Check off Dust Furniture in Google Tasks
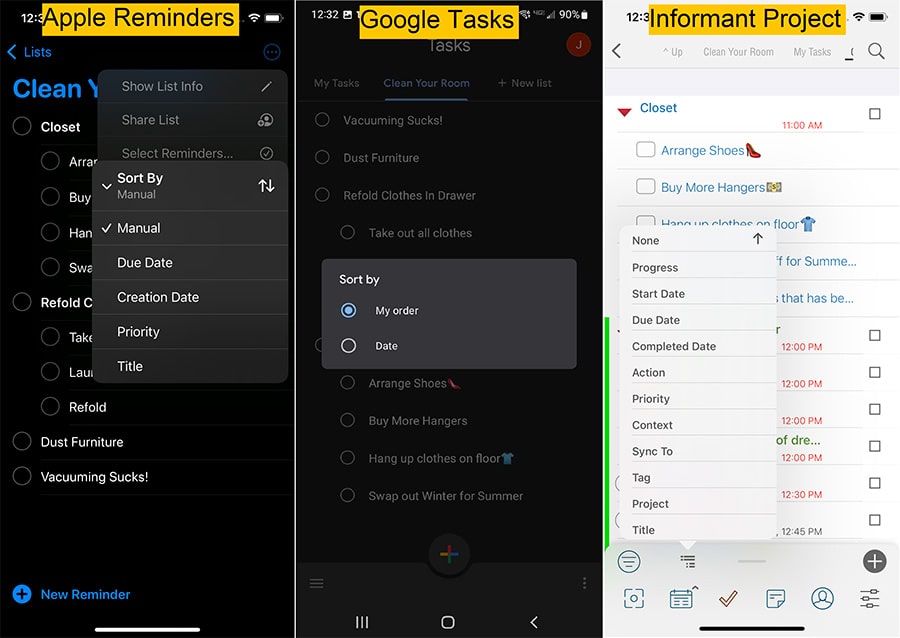 pos(323,157)
